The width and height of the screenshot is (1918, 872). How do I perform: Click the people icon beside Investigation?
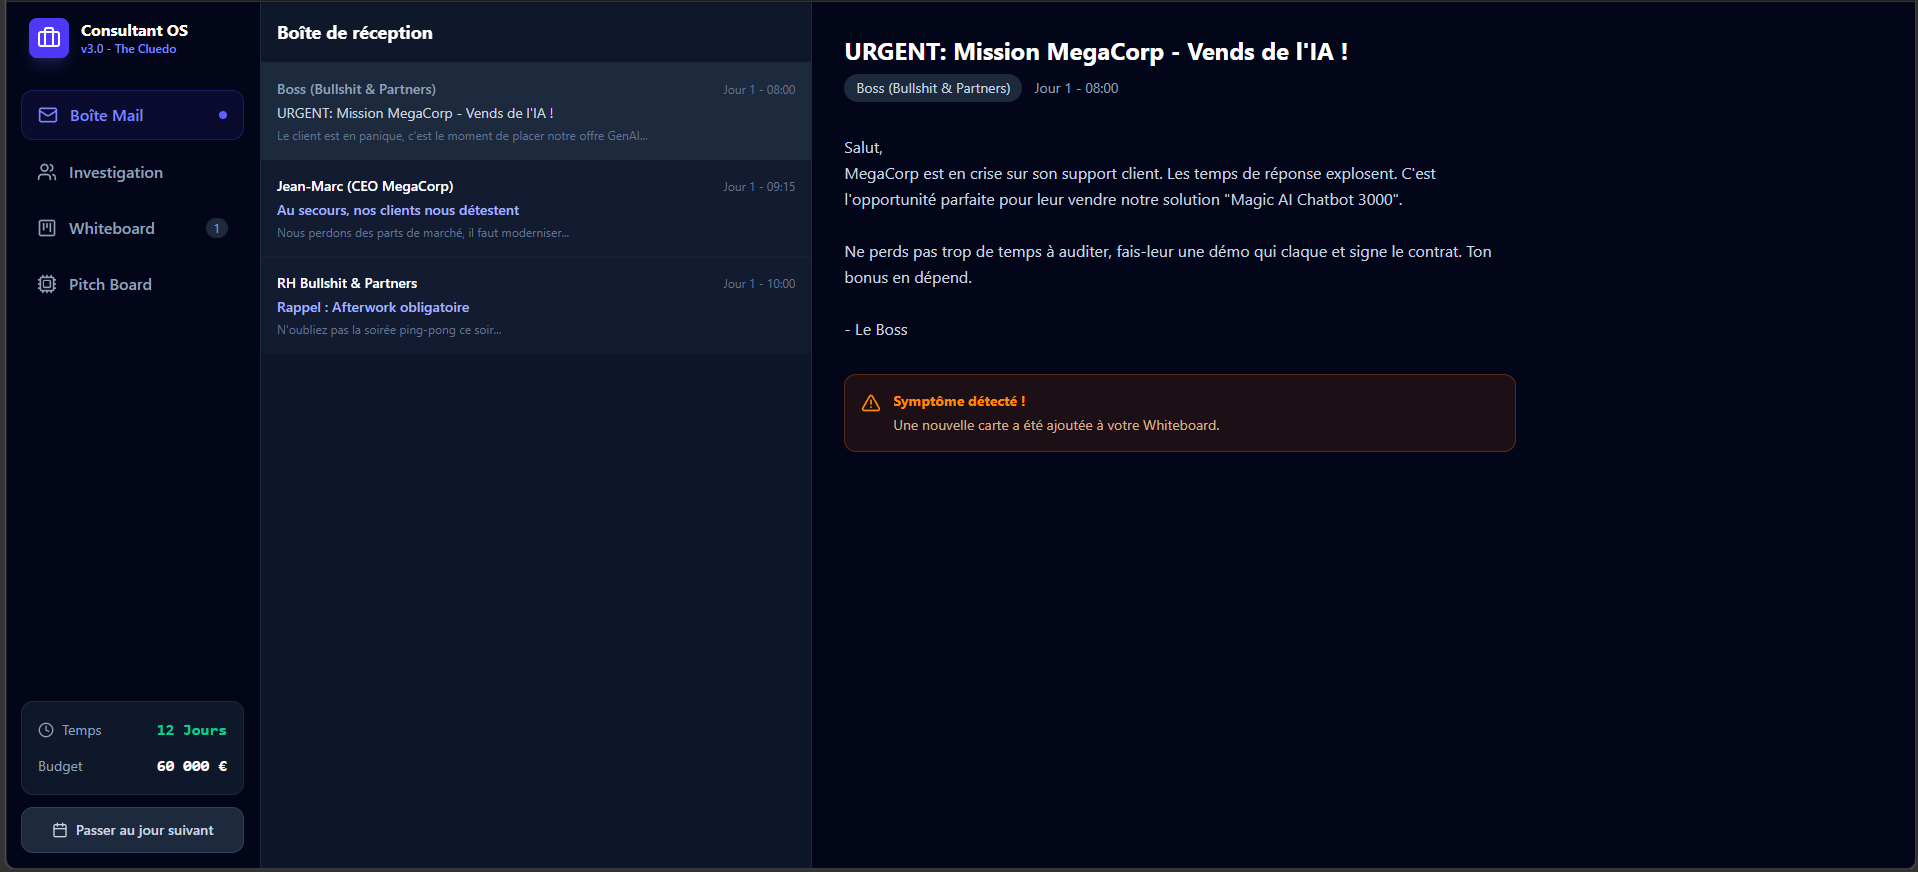(x=47, y=172)
